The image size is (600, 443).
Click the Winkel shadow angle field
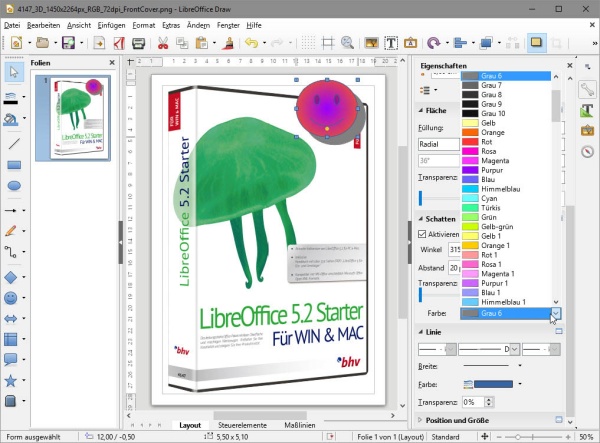(x=454, y=249)
